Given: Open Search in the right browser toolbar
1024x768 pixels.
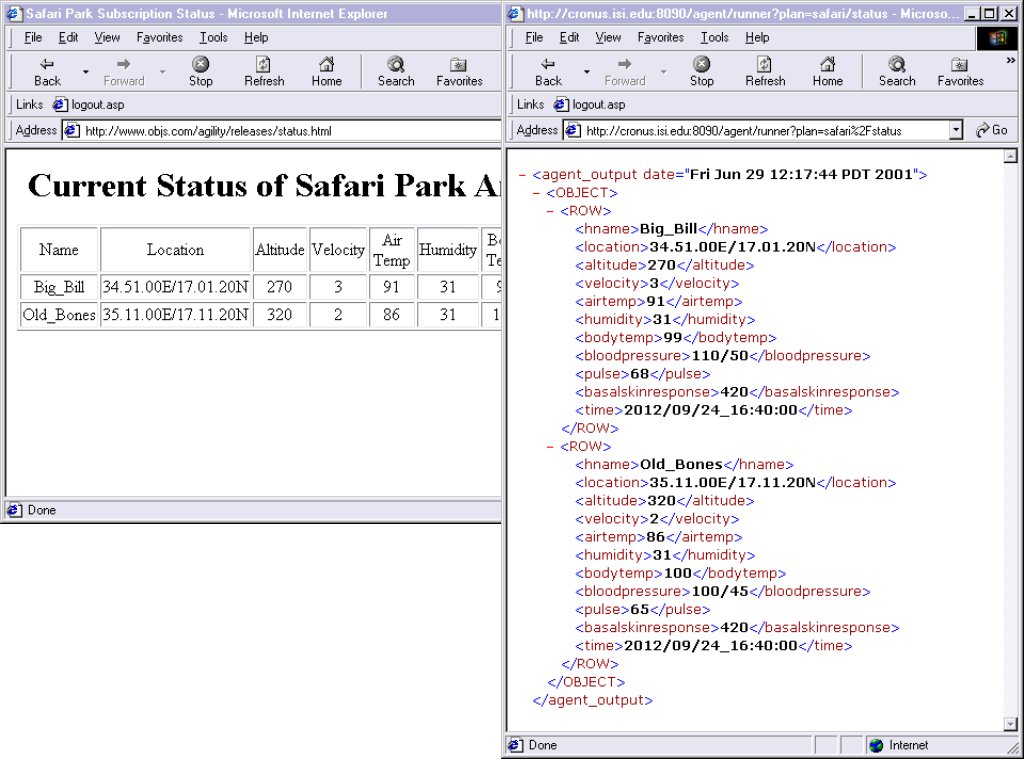Looking at the screenshot, I should (x=897, y=70).
